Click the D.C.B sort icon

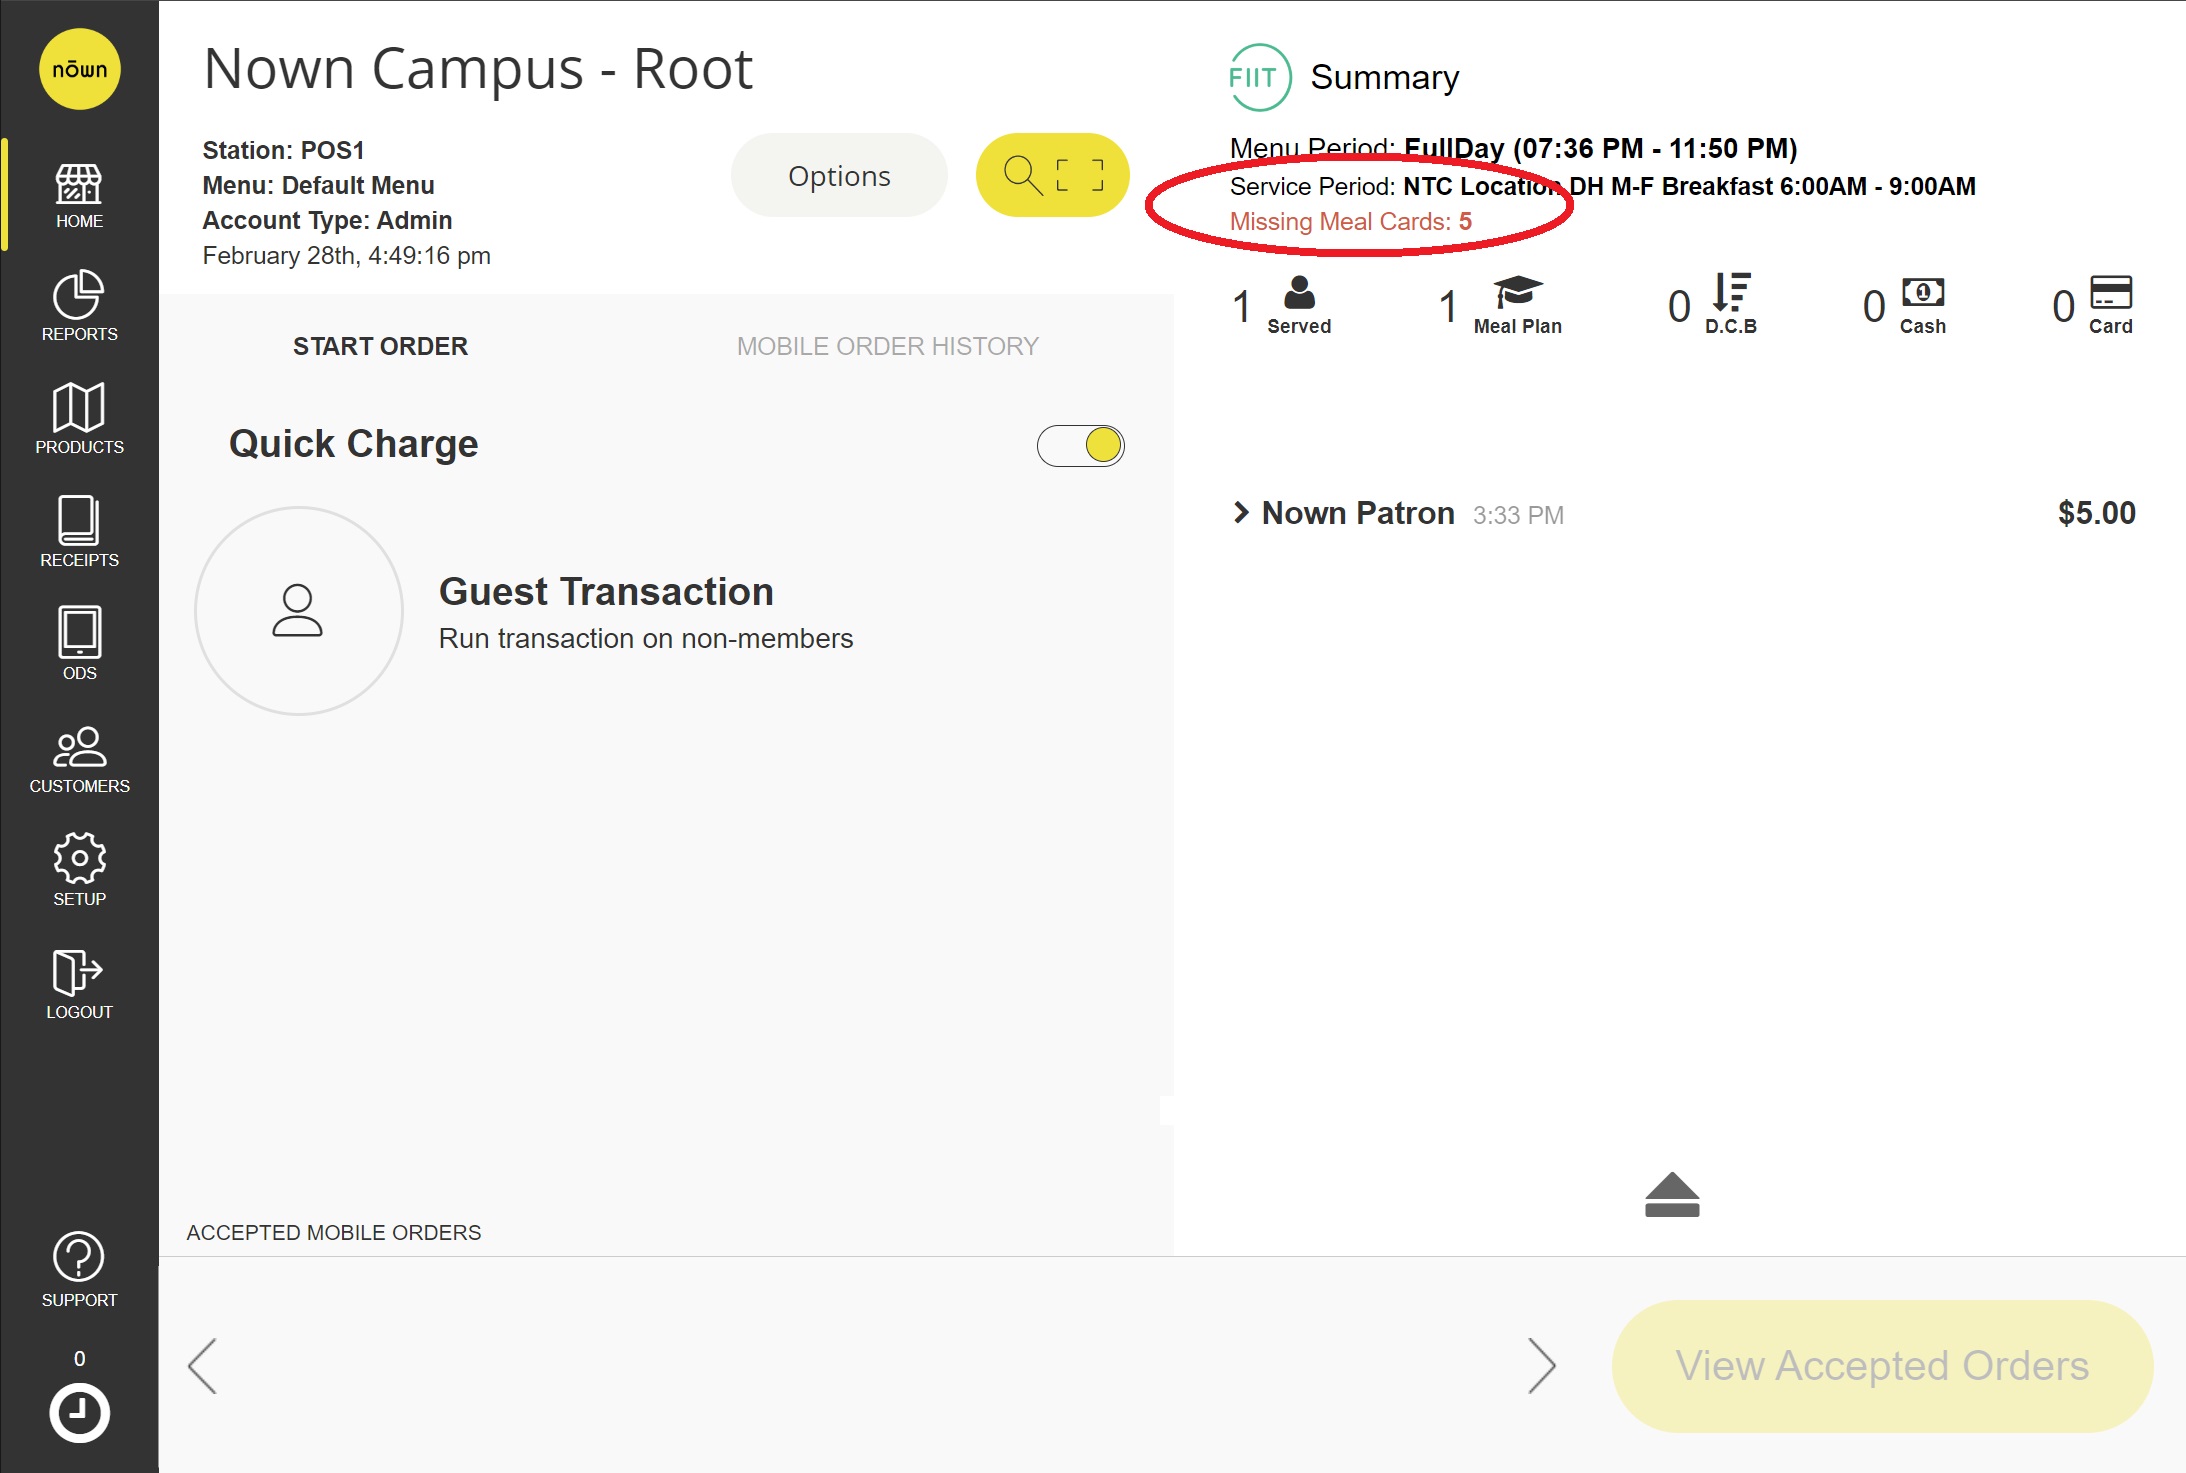1730,292
